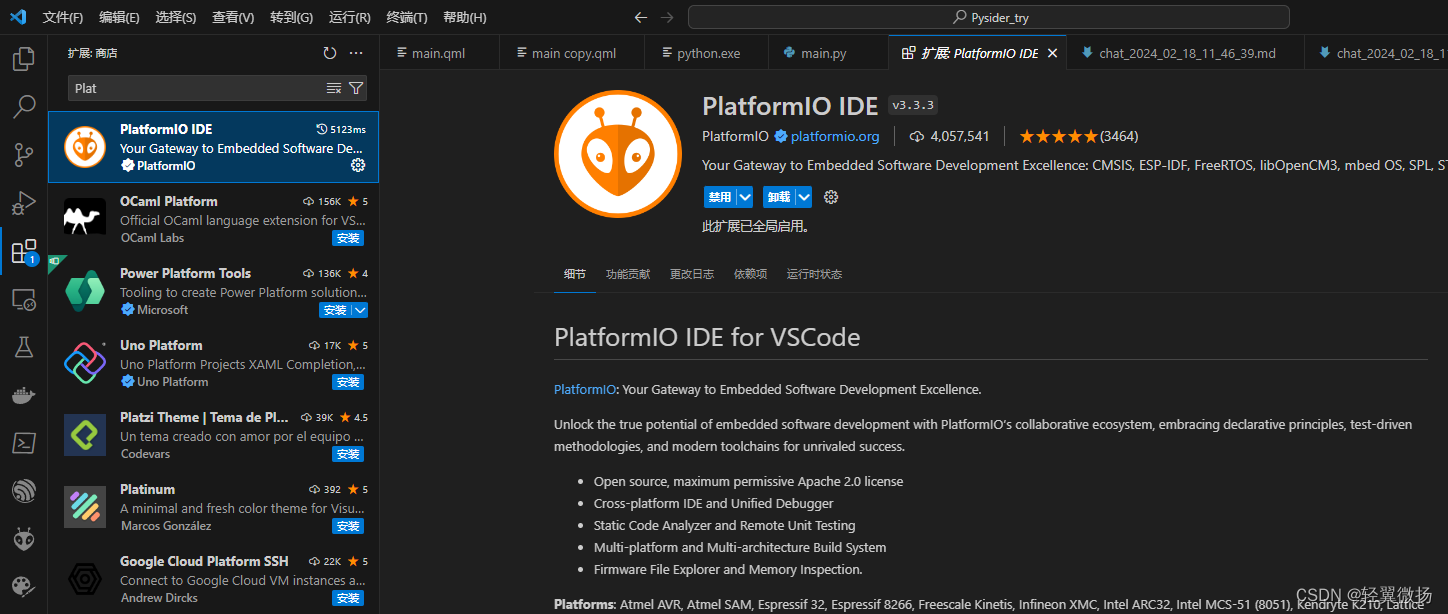Open the 运行(R) menu
Image resolution: width=1448 pixels, height=614 pixels.
point(349,18)
